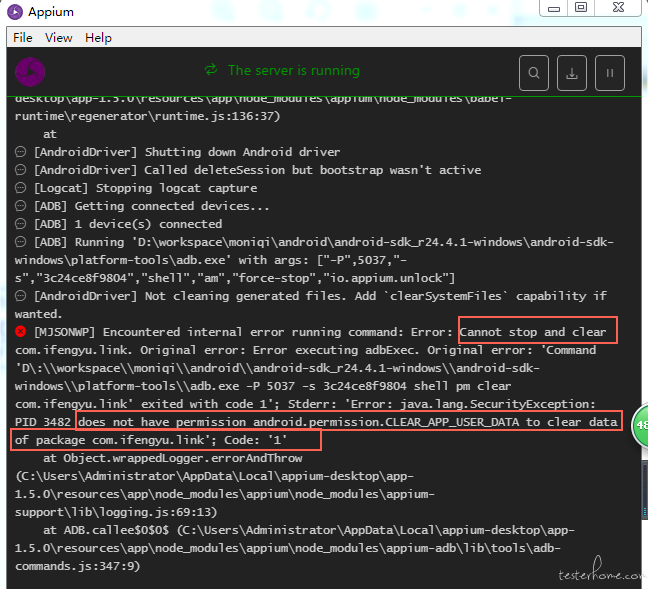This screenshot has height=589, width=648.
Task: Click the green floating badge at right edge
Action: click(640, 425)
